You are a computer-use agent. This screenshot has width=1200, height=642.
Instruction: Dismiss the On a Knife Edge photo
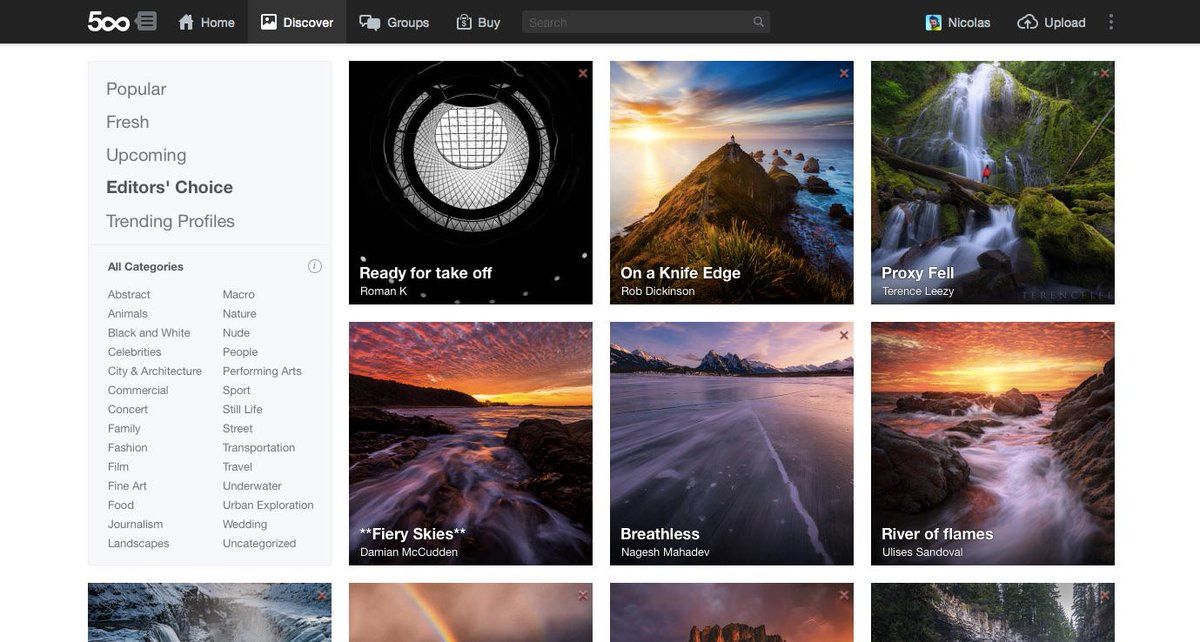844,73
